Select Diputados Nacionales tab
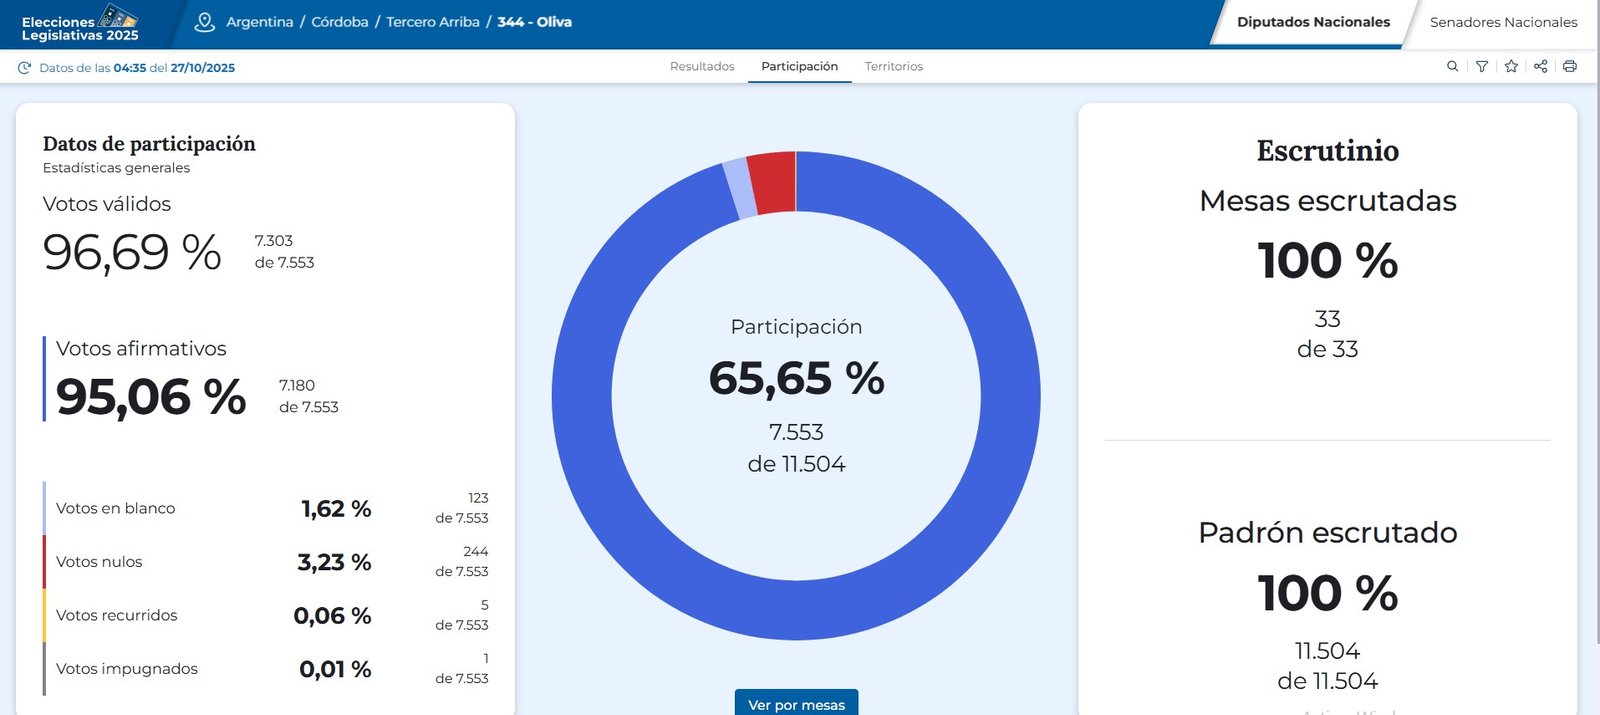Image resolution: width=1600 pixels, height=715 pixels. click(1313, 22)
